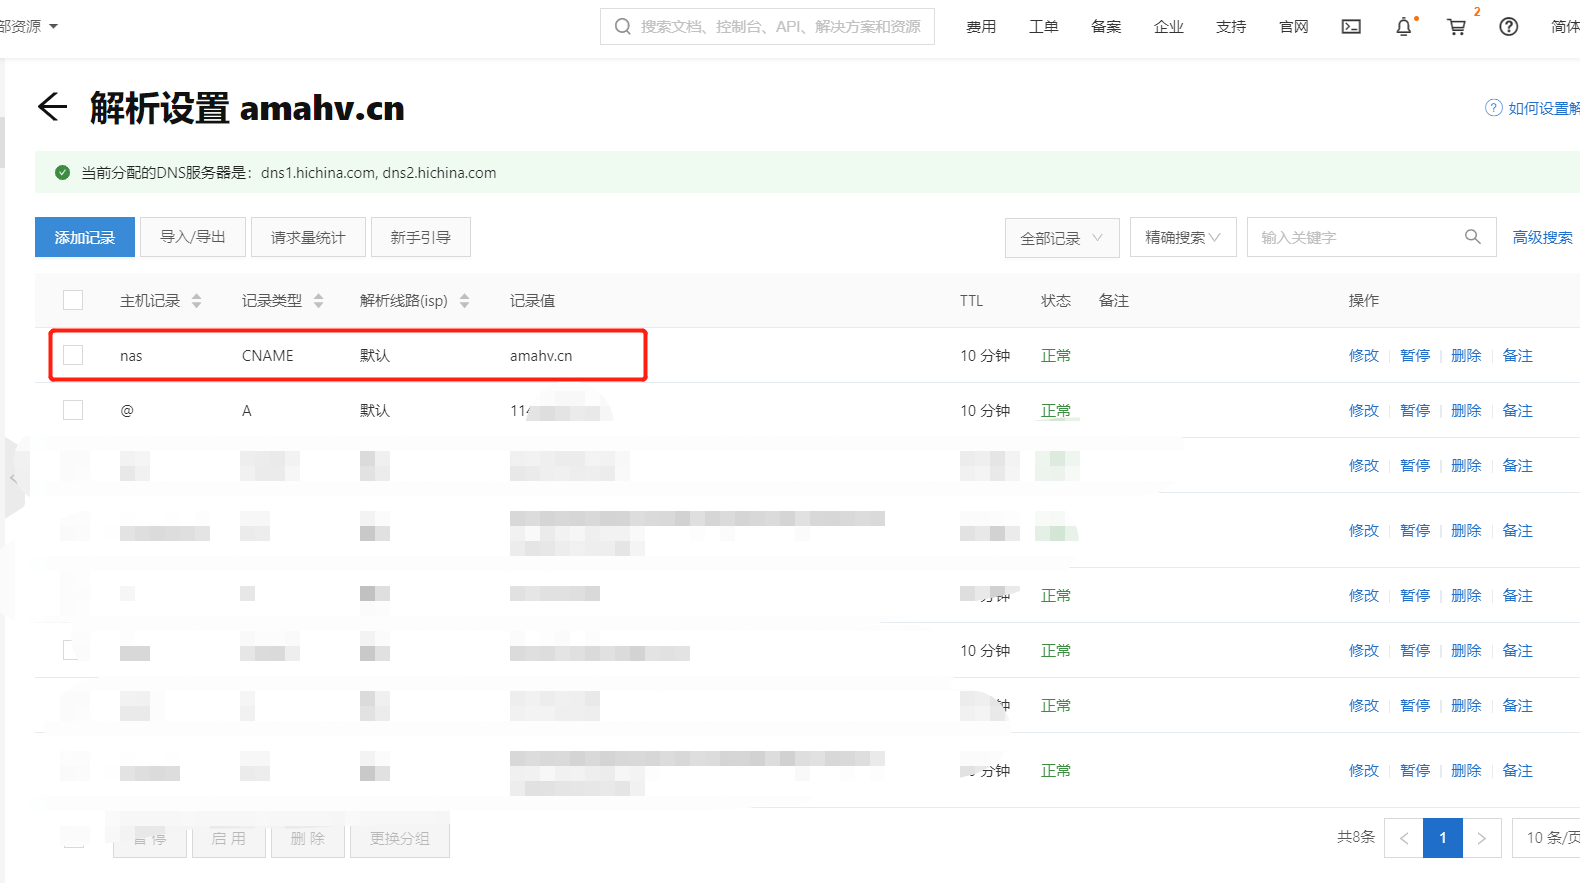Collapse the left sidebar handle
1580x883 pixels.
(x=13, y=479)
